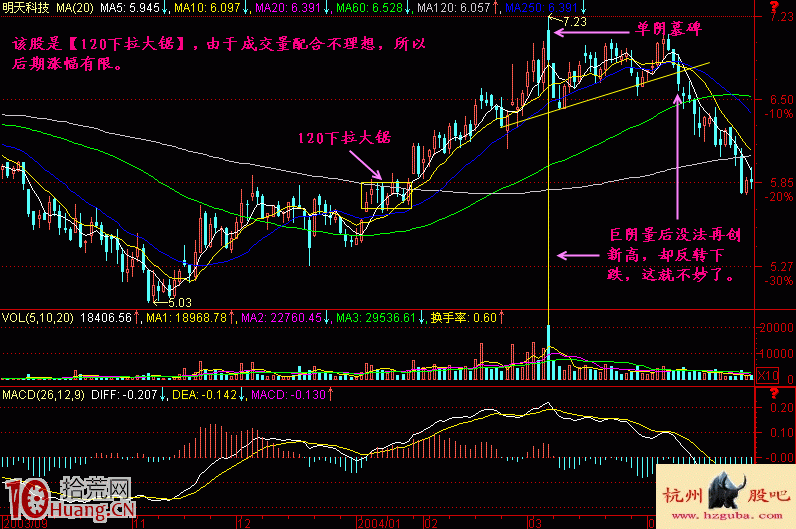Viewport: 796px width, 529px height.
Task: Click the 5.03 low price label on the chart
Action: coord(180,303)
